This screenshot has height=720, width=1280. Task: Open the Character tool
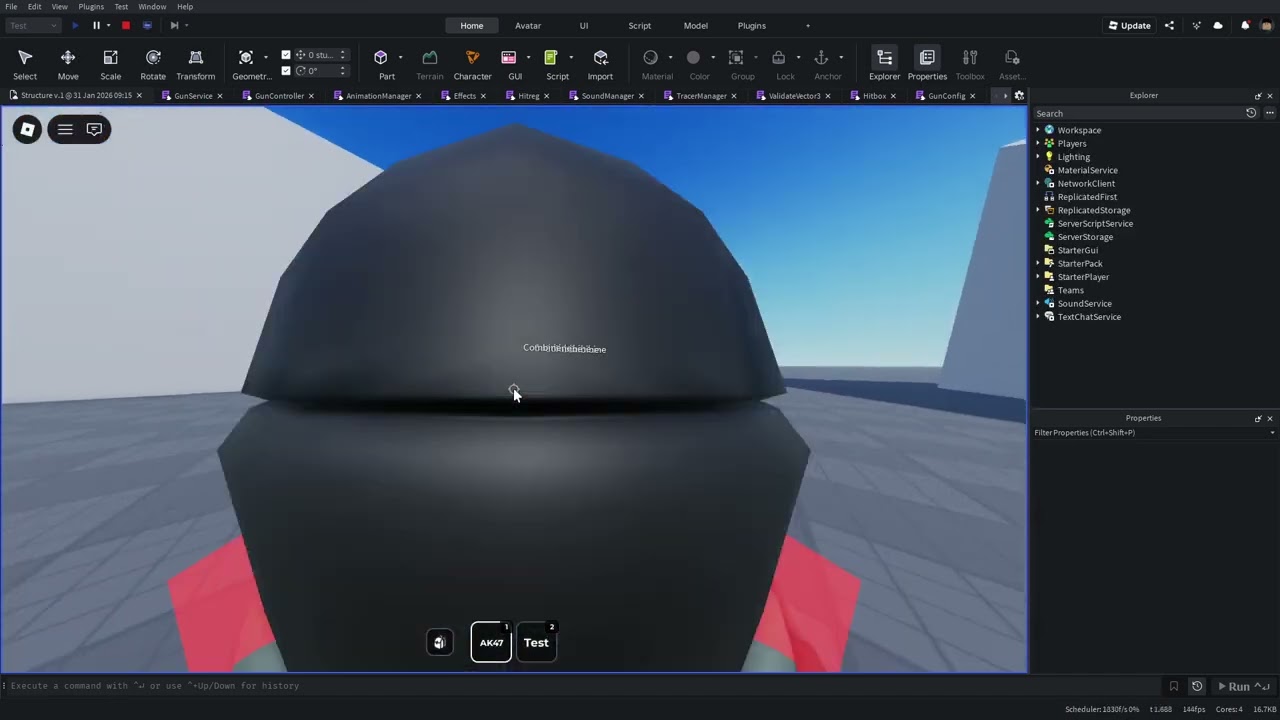point(472,64)
